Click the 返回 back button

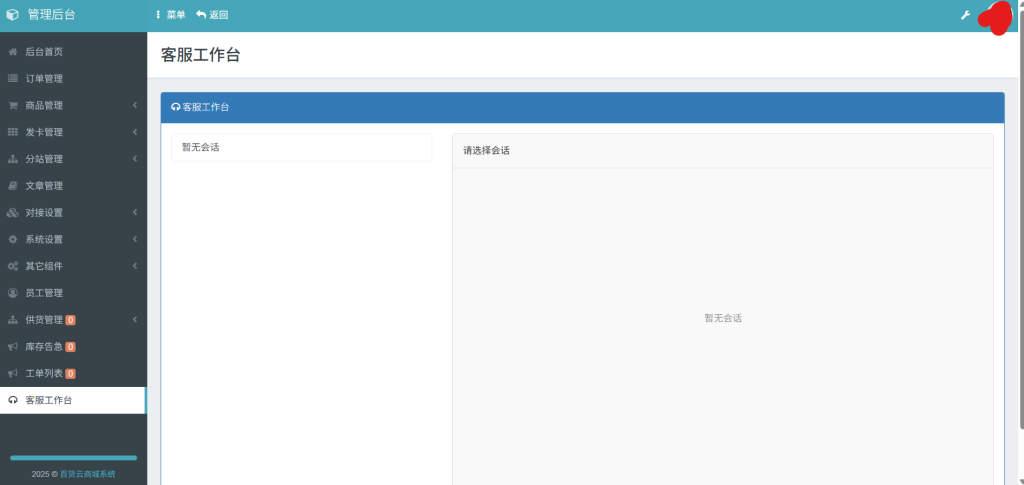[x=212, y=15]
